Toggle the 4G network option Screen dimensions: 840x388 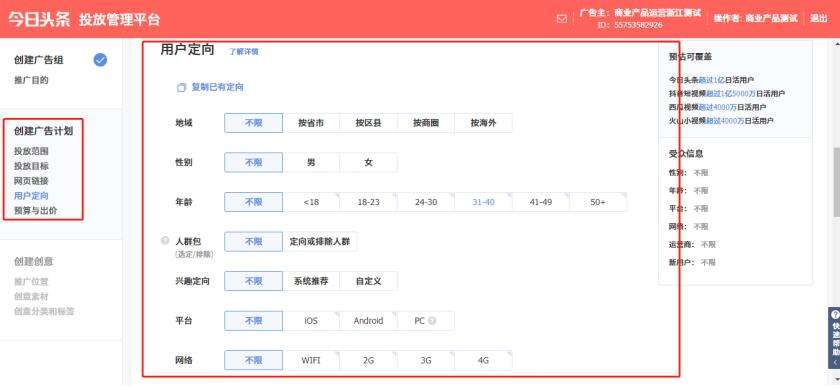483,360
